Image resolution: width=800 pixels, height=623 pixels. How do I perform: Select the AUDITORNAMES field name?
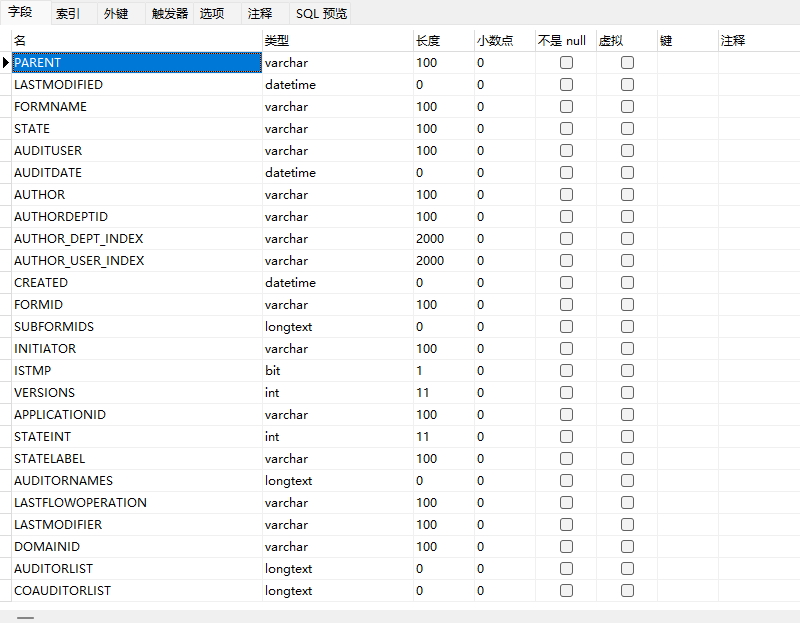pyautogui.click(x=137, y=481)
